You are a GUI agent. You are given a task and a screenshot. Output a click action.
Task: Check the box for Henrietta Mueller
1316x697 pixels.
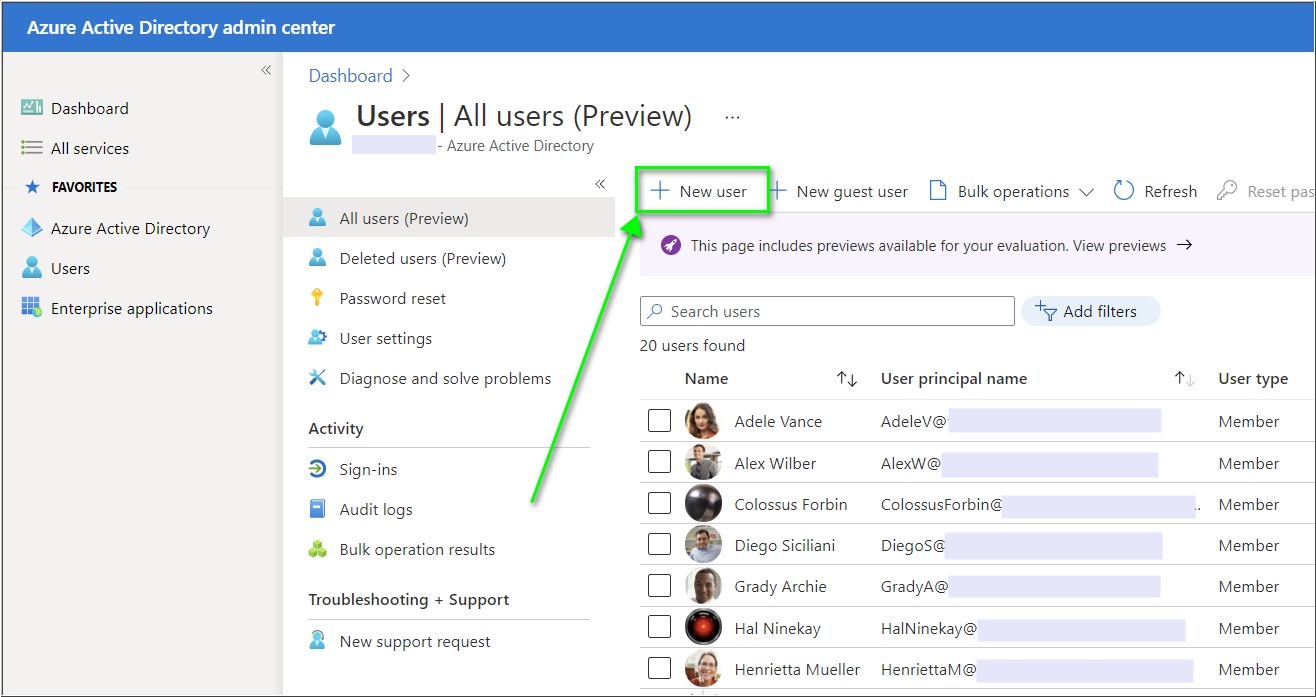pos(659,668)
